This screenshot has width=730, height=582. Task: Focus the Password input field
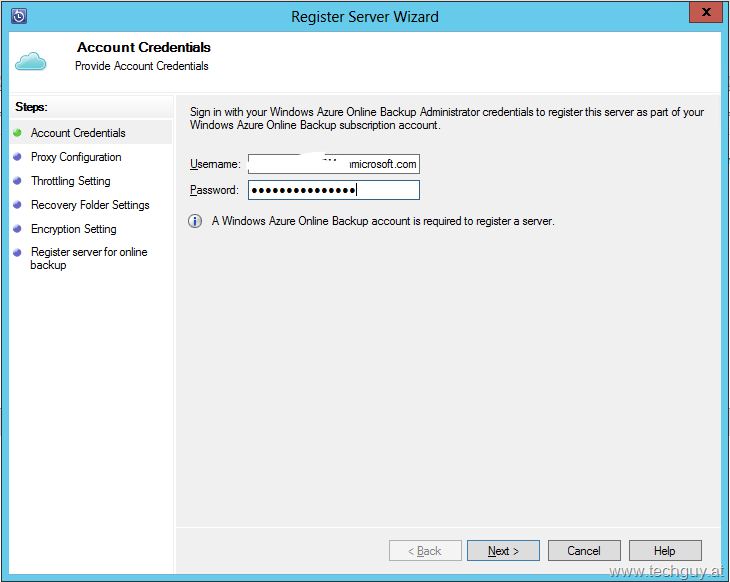pos(333,190)
